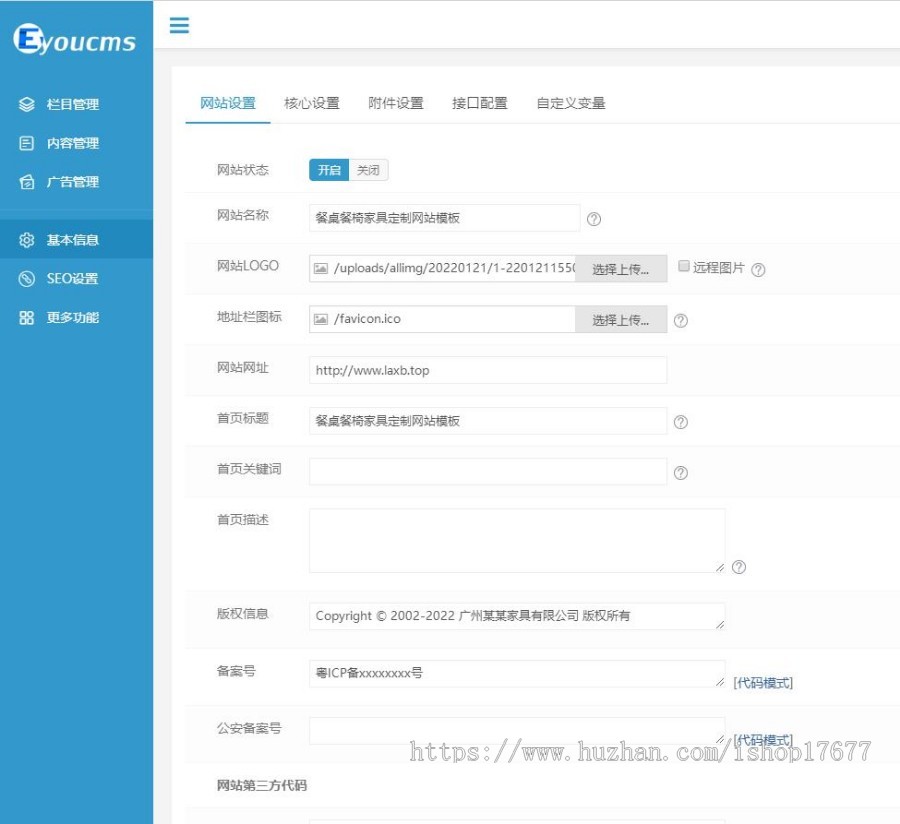The image size is (900, 824).
Task: Click image icon in 网站LOGO field
Action: 321,269
